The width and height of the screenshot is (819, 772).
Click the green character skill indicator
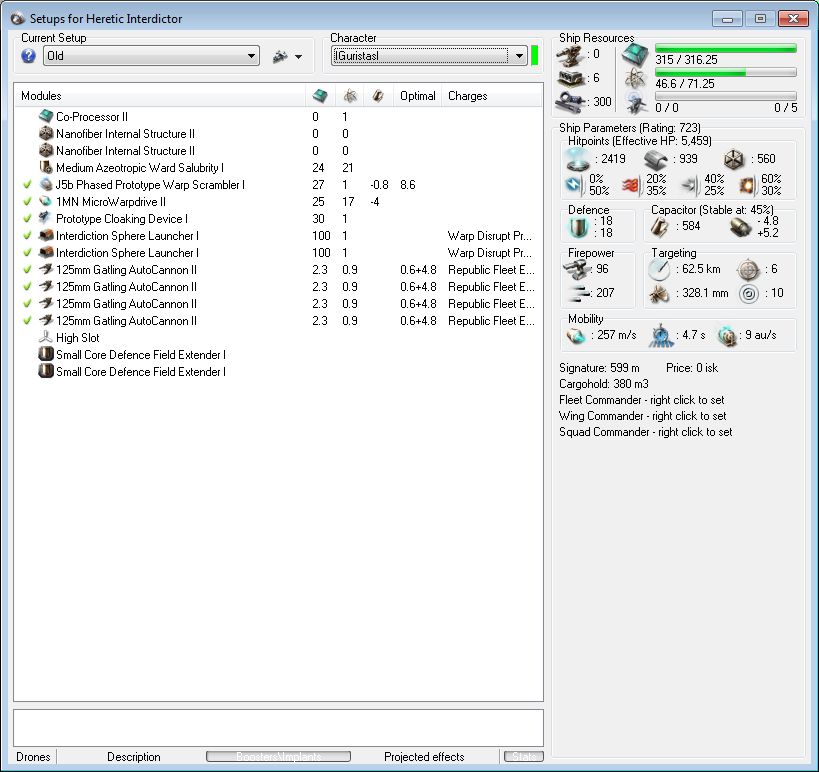pos(534,55)
